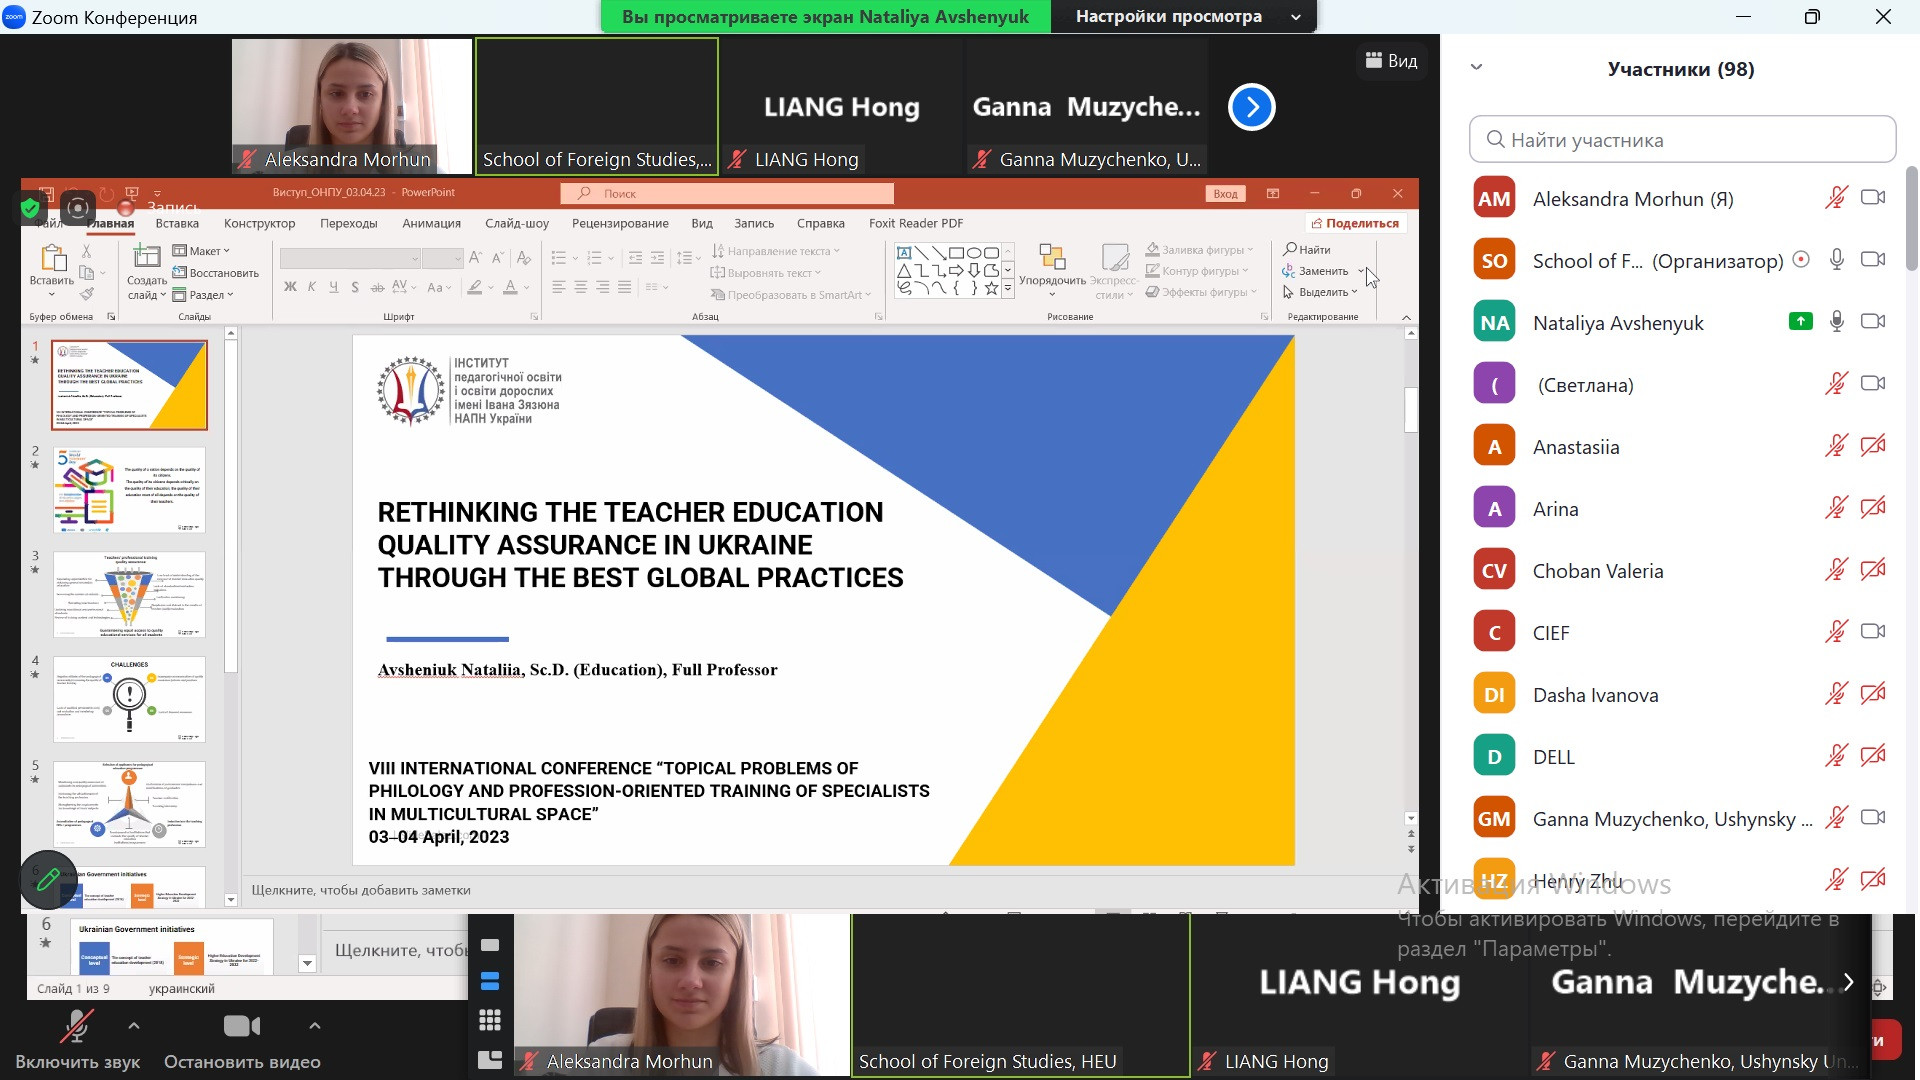Stop video with the camera icon
Screen dimensions: 1920x1080
click(241, 1027)
